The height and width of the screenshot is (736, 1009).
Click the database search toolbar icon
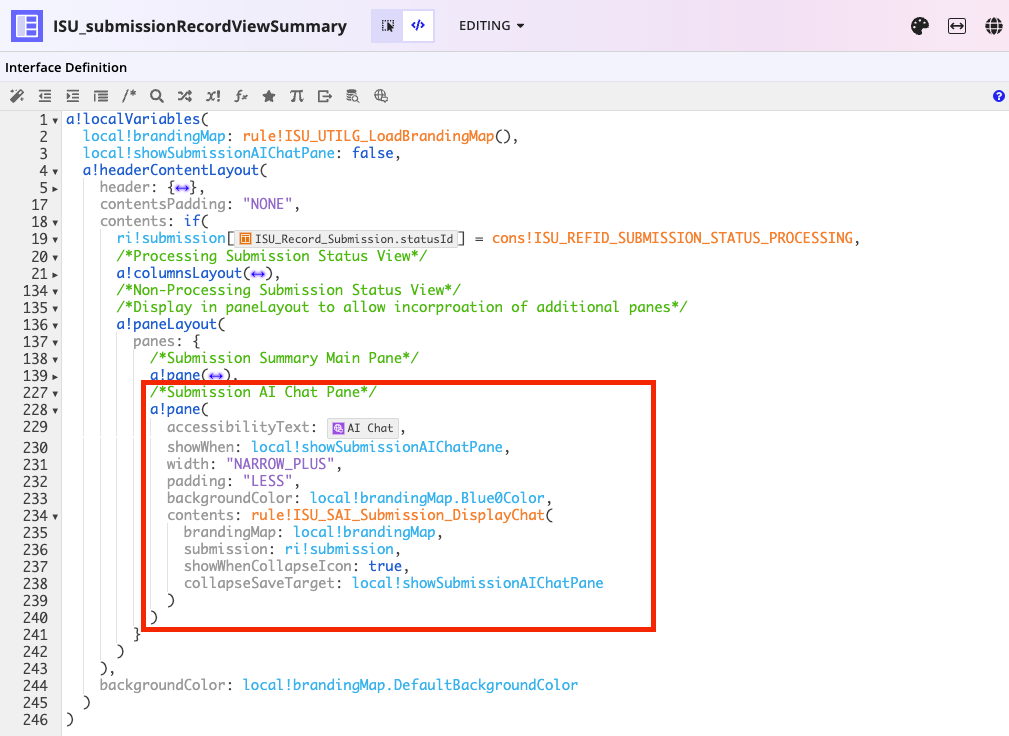coord(353,96)
